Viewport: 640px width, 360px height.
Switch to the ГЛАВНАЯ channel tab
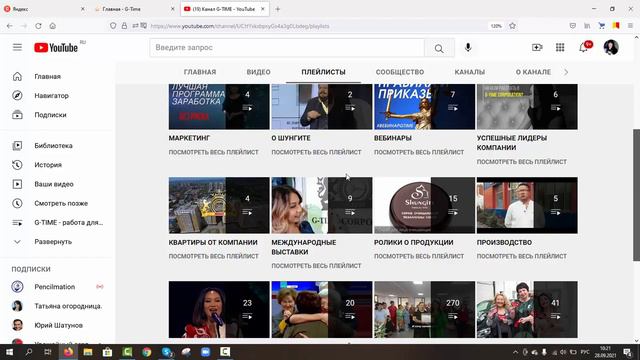click(200, 72)
